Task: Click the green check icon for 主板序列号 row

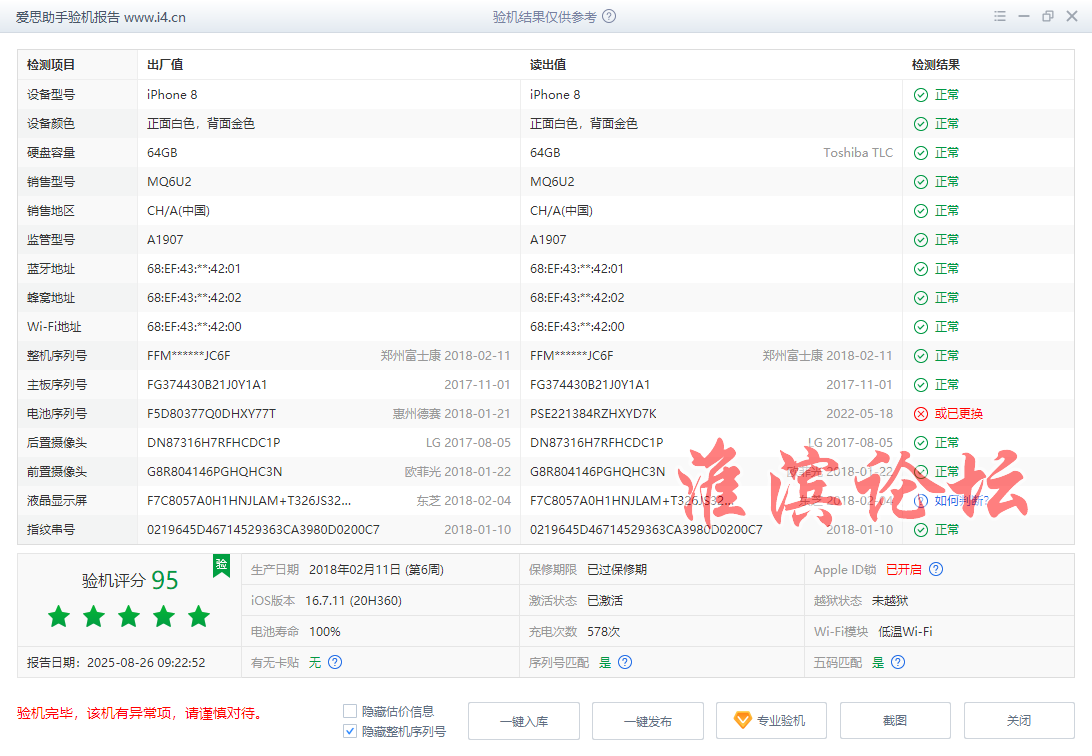Action: pos(921,385)
